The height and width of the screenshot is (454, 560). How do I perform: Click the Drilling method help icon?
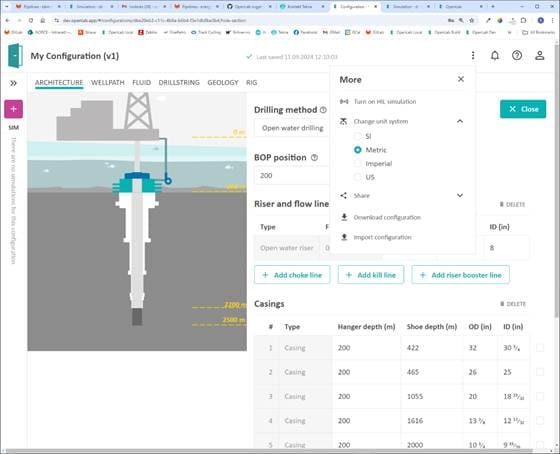tap(323, 110)
